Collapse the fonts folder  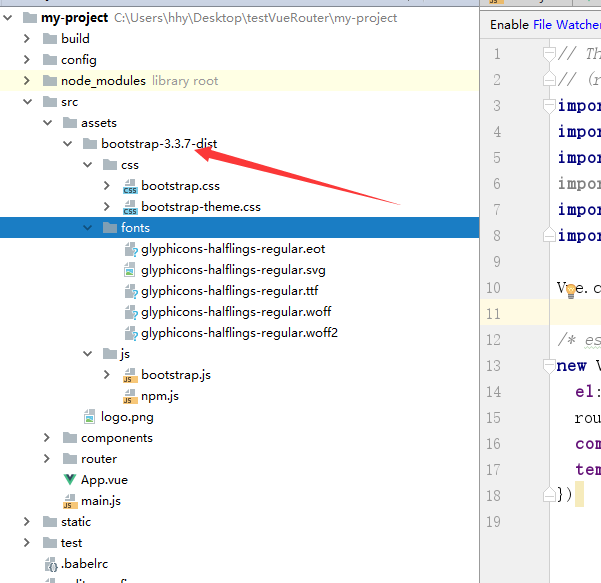[87, 228]
